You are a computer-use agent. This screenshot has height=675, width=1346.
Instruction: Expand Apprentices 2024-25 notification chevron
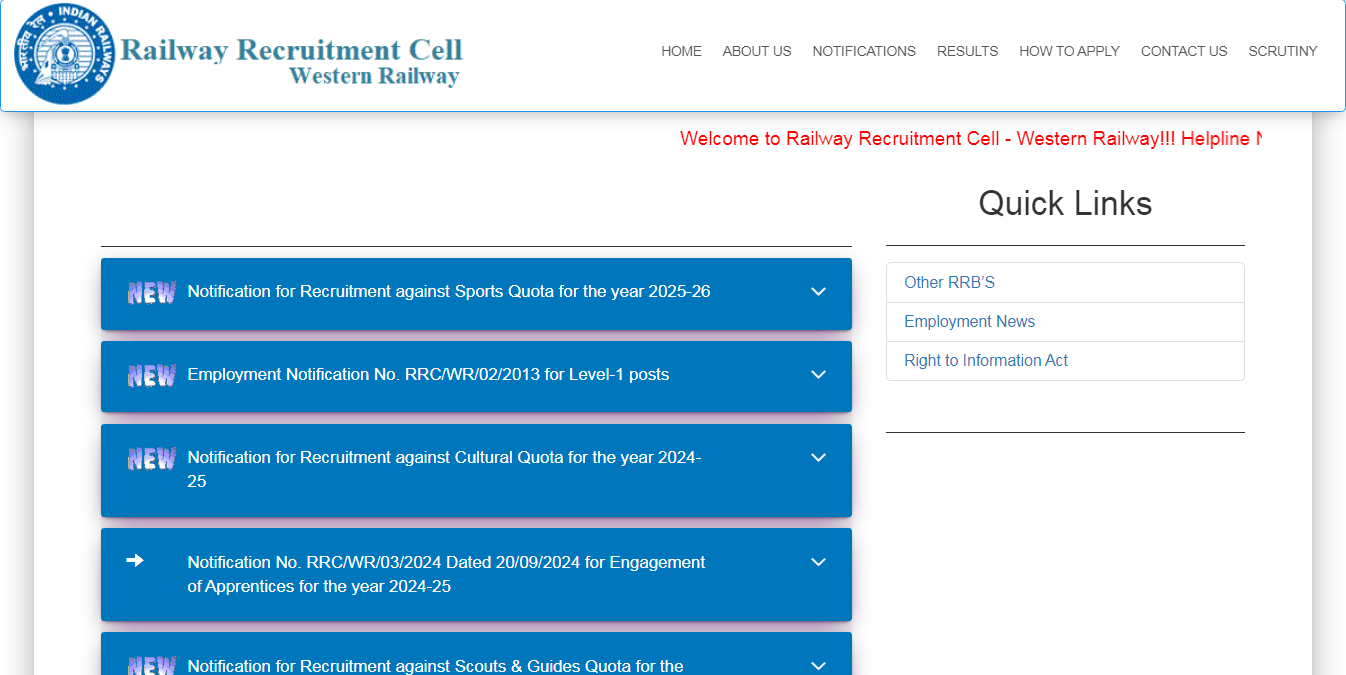pos(818,562)
